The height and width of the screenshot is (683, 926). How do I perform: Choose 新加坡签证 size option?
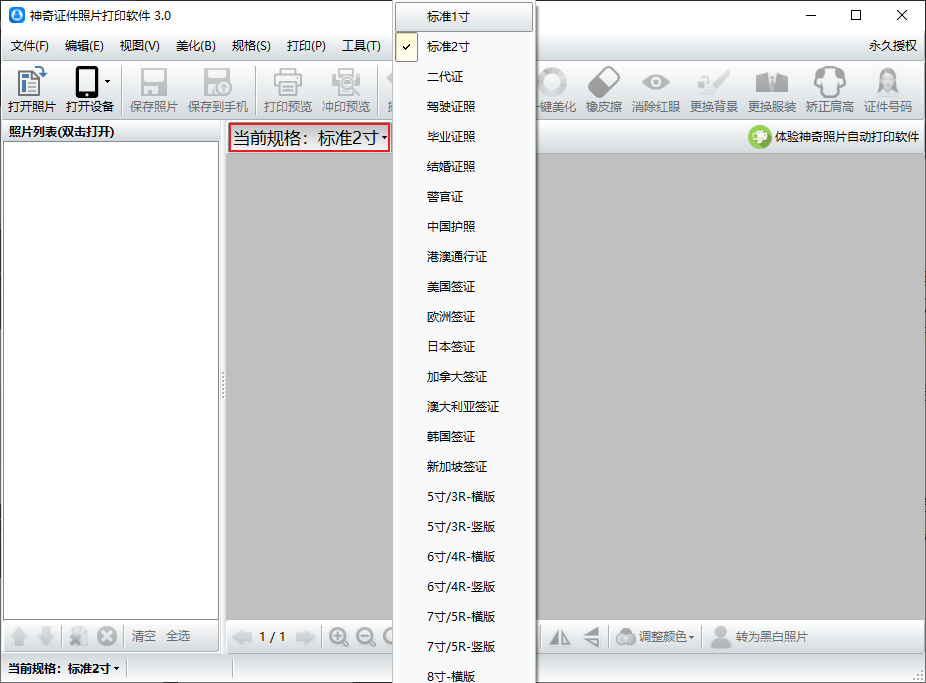tap(464, 467)
